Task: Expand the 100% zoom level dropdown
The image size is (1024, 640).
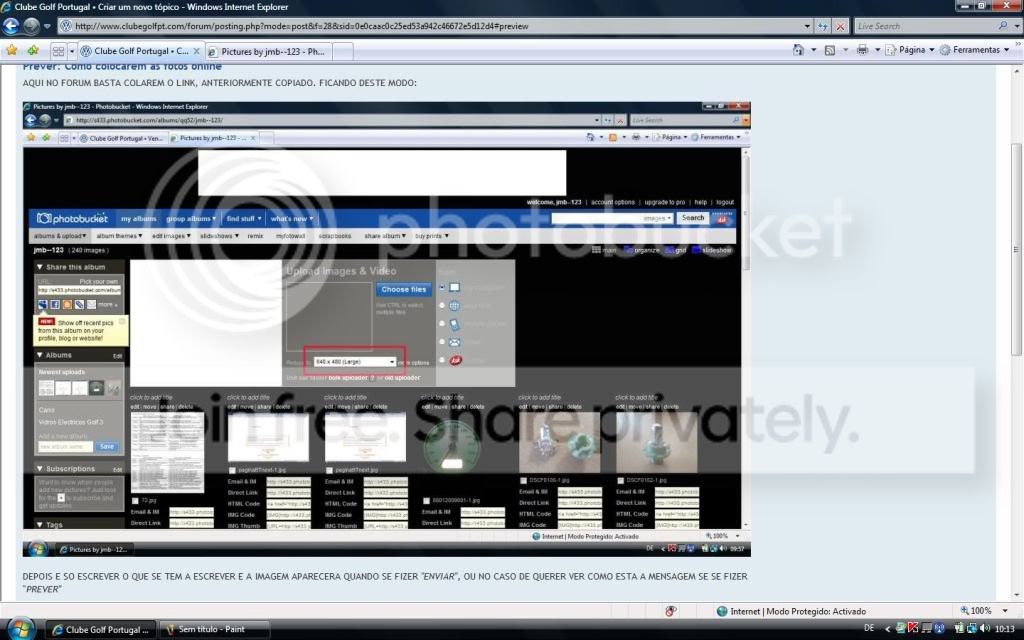Action: (x=982, y=611)
